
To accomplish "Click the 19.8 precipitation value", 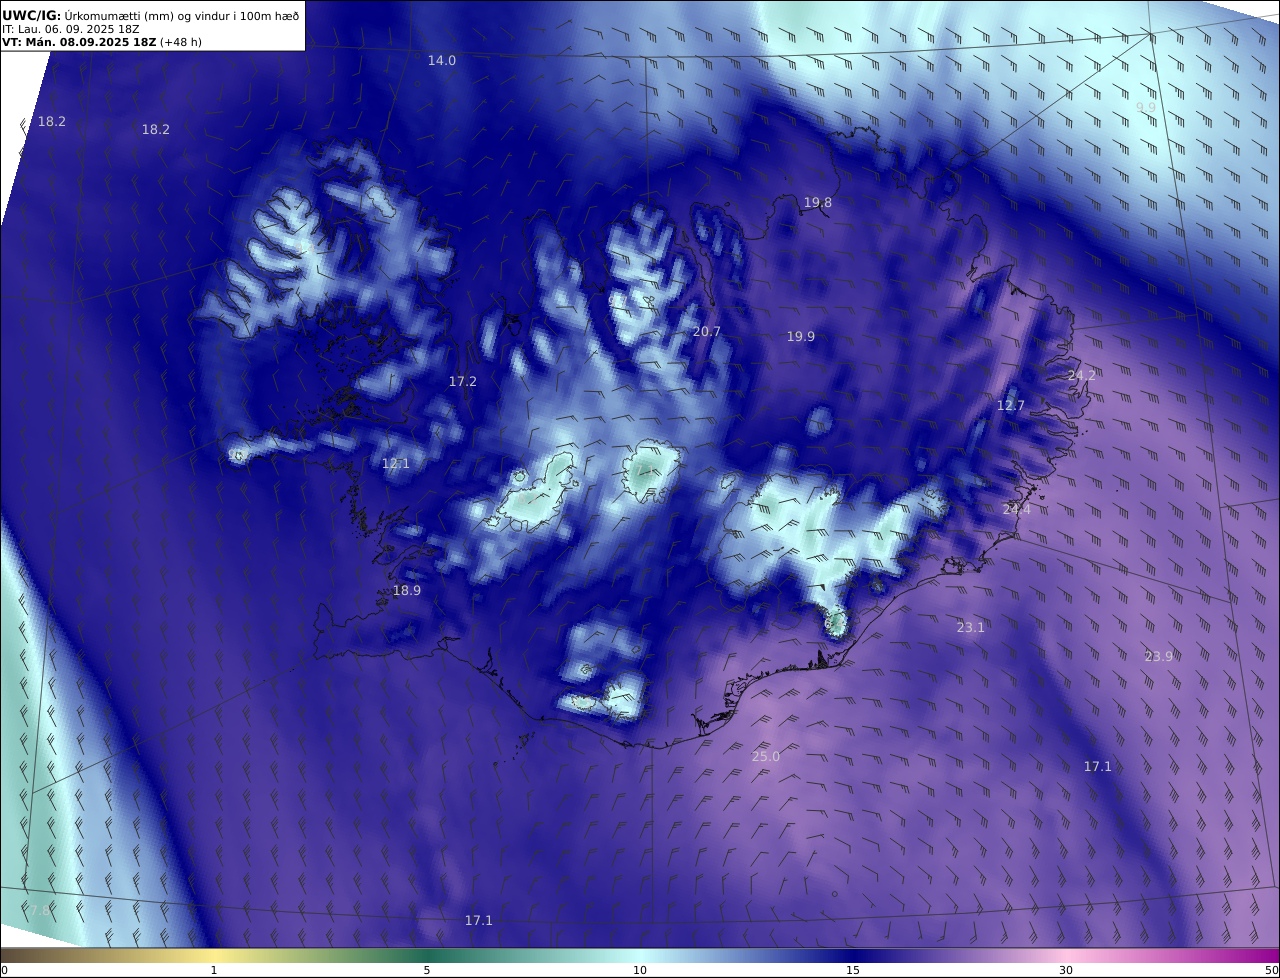I will coord(818,202).
